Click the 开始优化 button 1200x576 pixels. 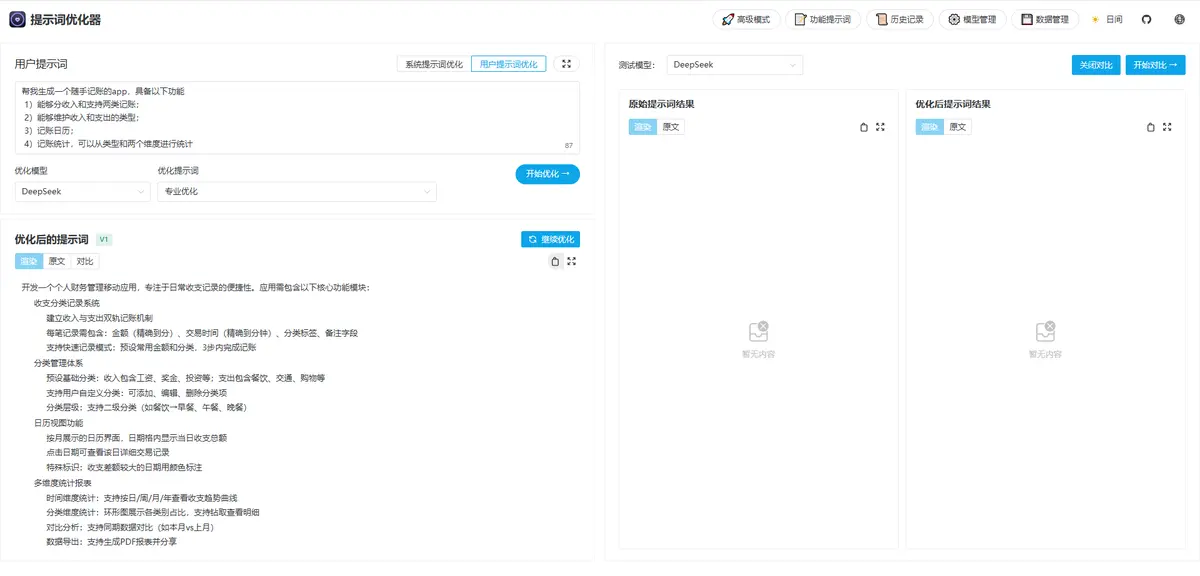coord(548,174)
